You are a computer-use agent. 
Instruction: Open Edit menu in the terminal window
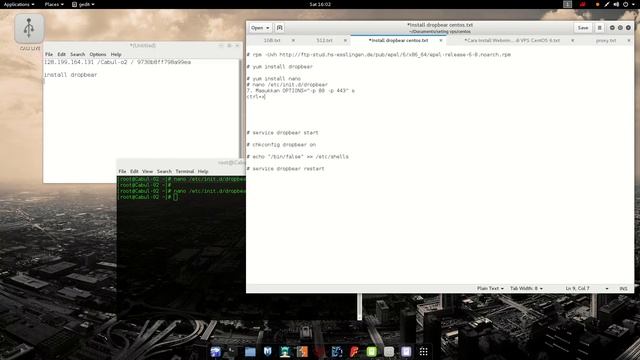134,171
